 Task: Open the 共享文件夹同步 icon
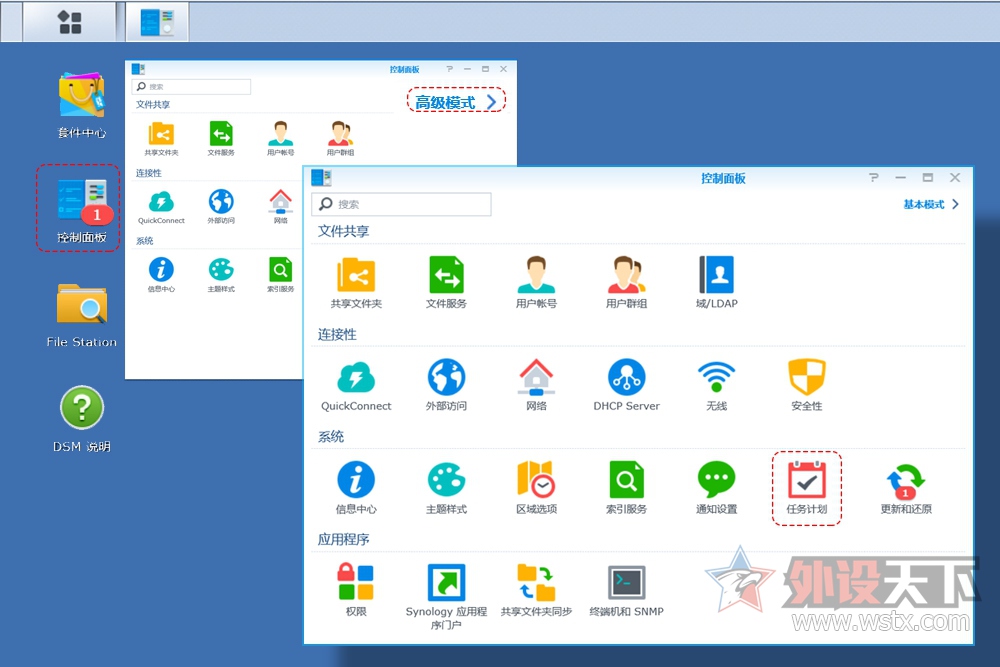(x=536, y=590)
